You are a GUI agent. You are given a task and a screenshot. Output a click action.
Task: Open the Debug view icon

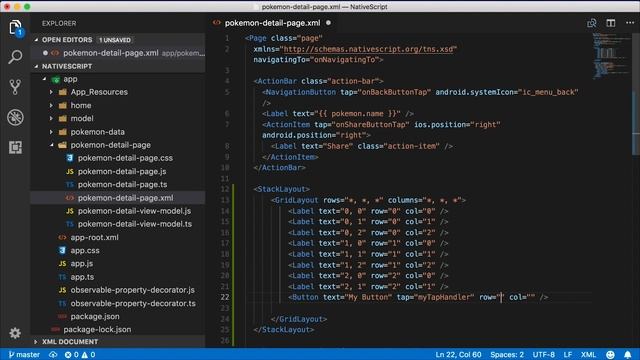coord(15,117)
